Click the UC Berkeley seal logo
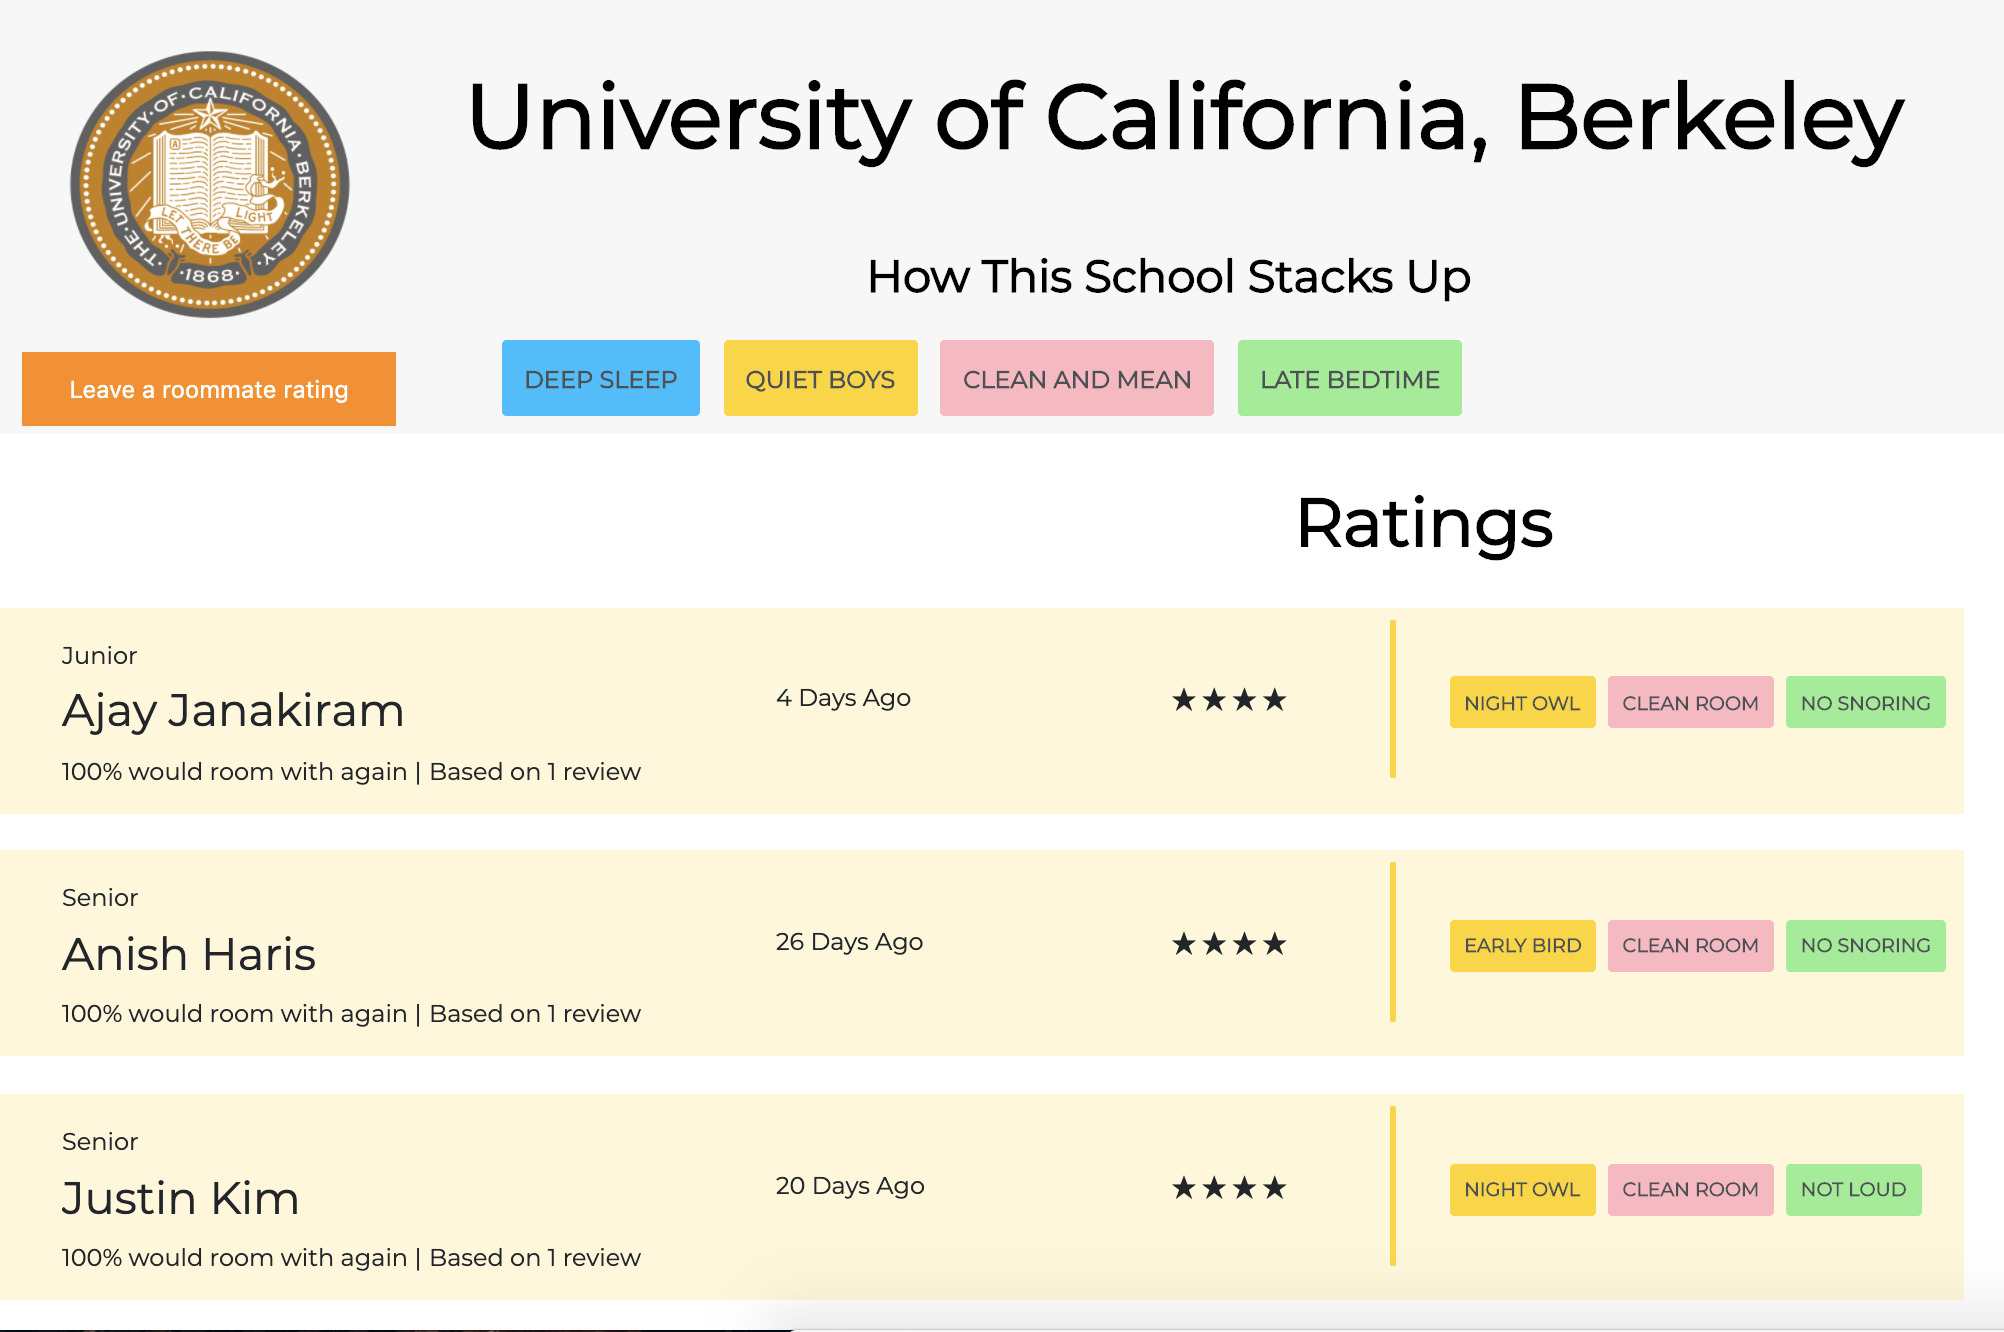2004x1332 pixels. point(210,185)
